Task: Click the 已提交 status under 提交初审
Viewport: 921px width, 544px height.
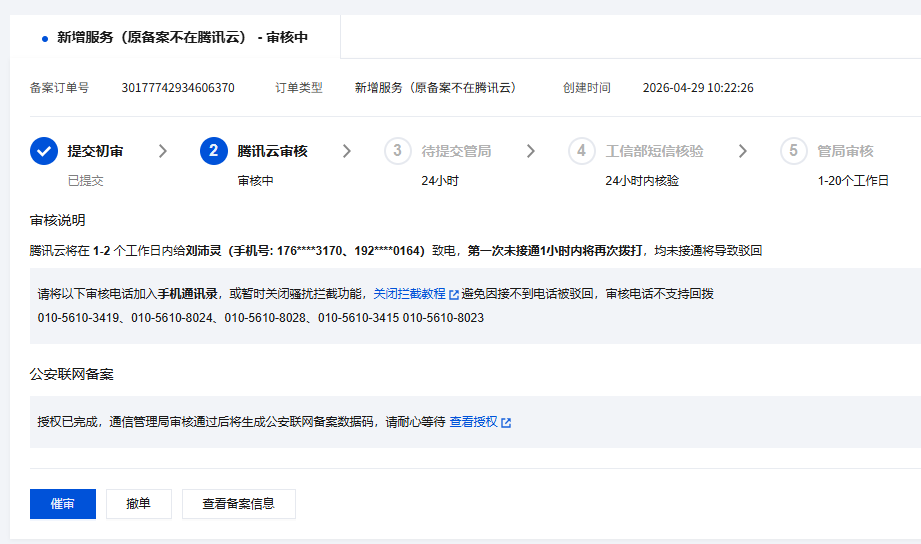Action: point(86,181)
